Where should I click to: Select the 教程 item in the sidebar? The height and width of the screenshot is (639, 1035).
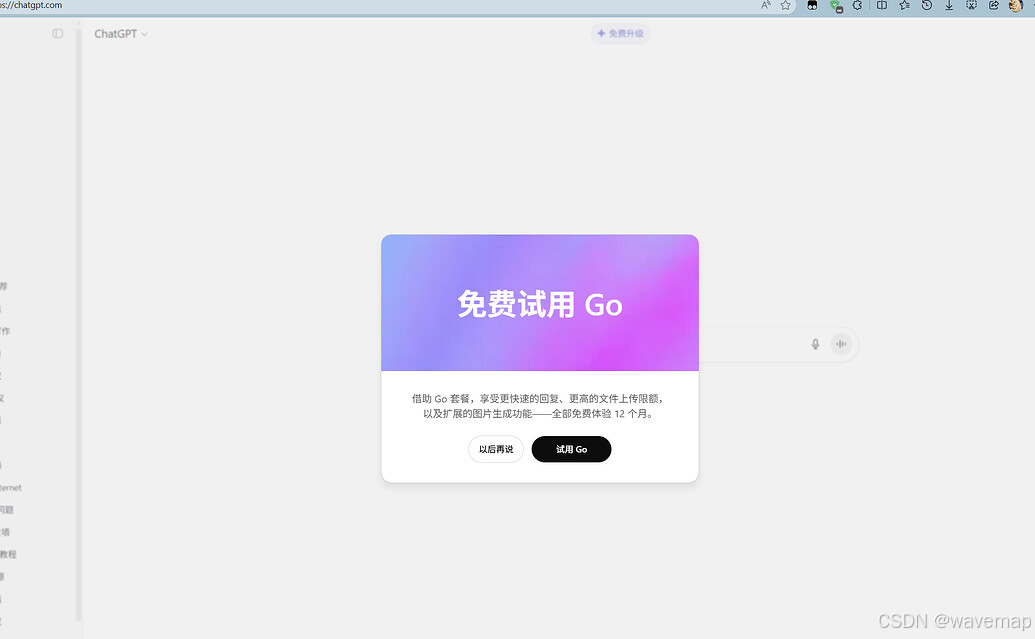8,554
